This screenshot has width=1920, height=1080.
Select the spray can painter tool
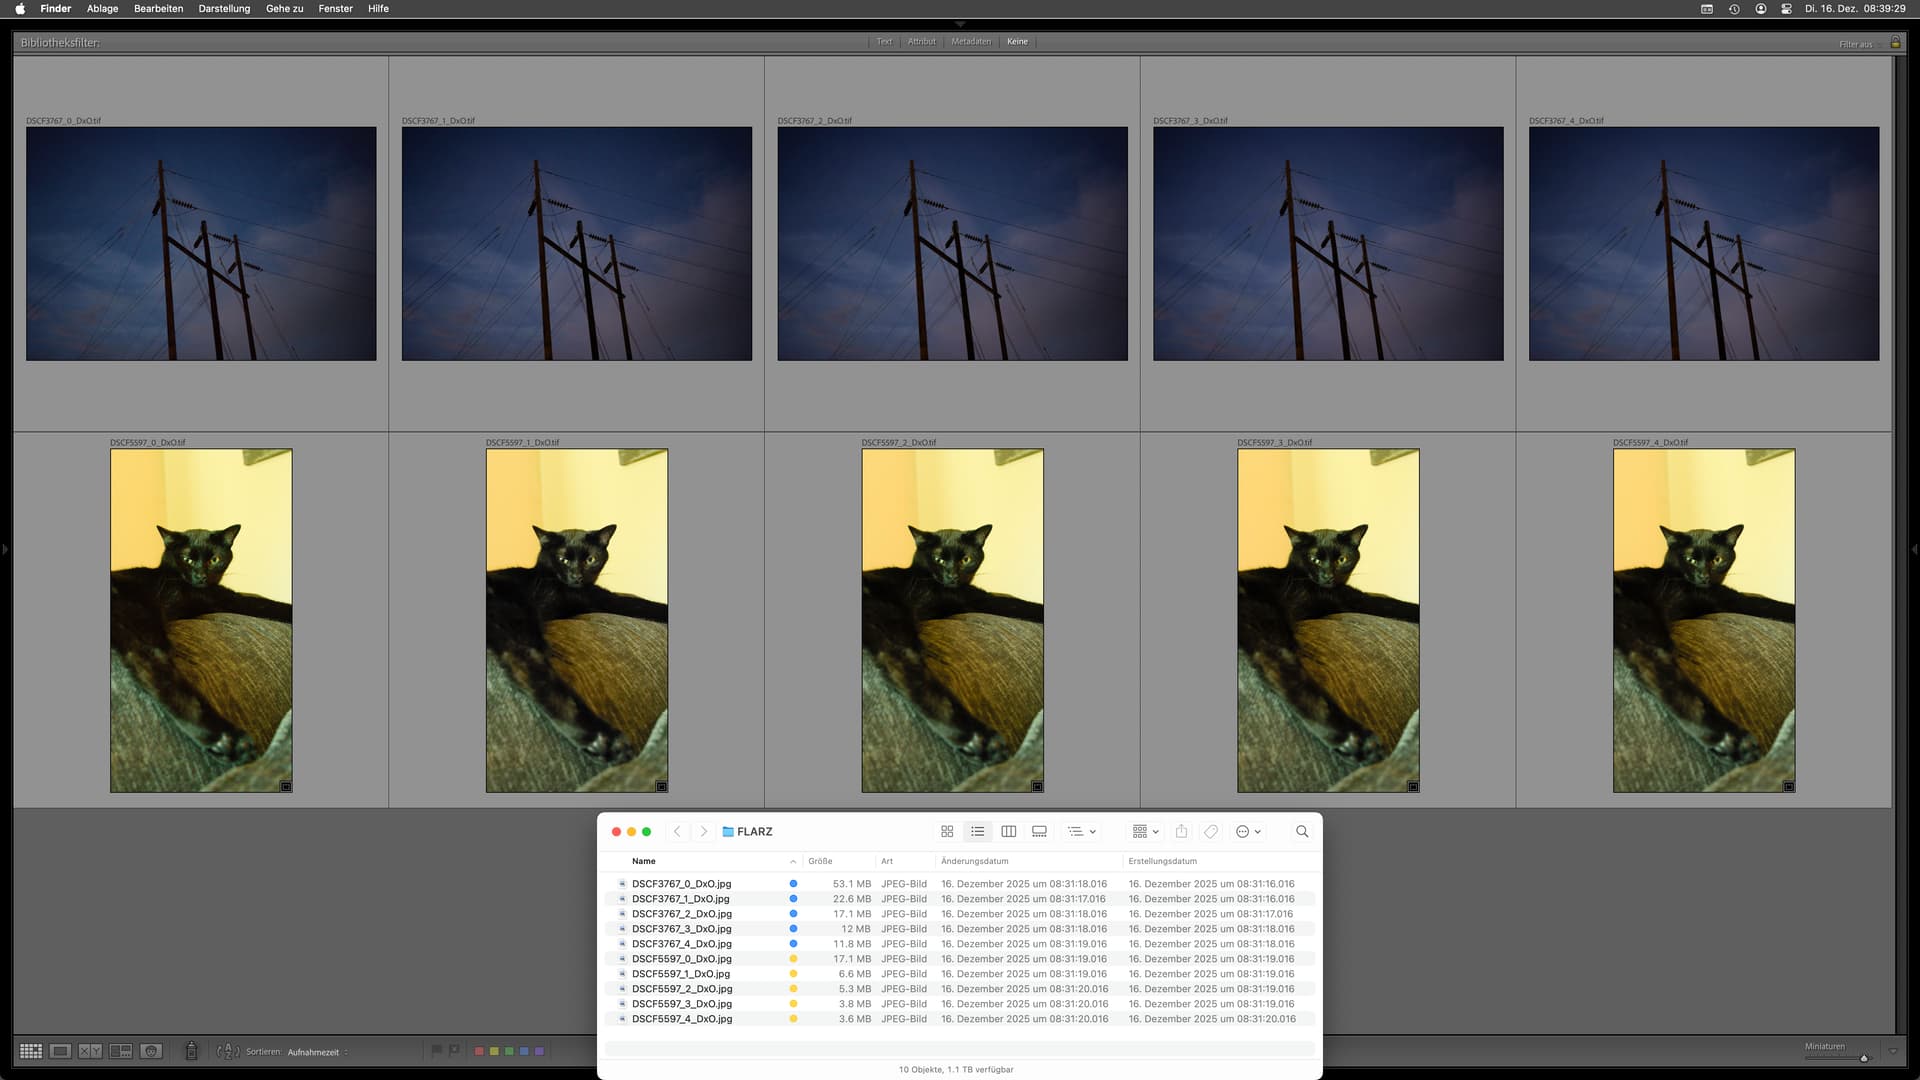tap(191, 1051)
